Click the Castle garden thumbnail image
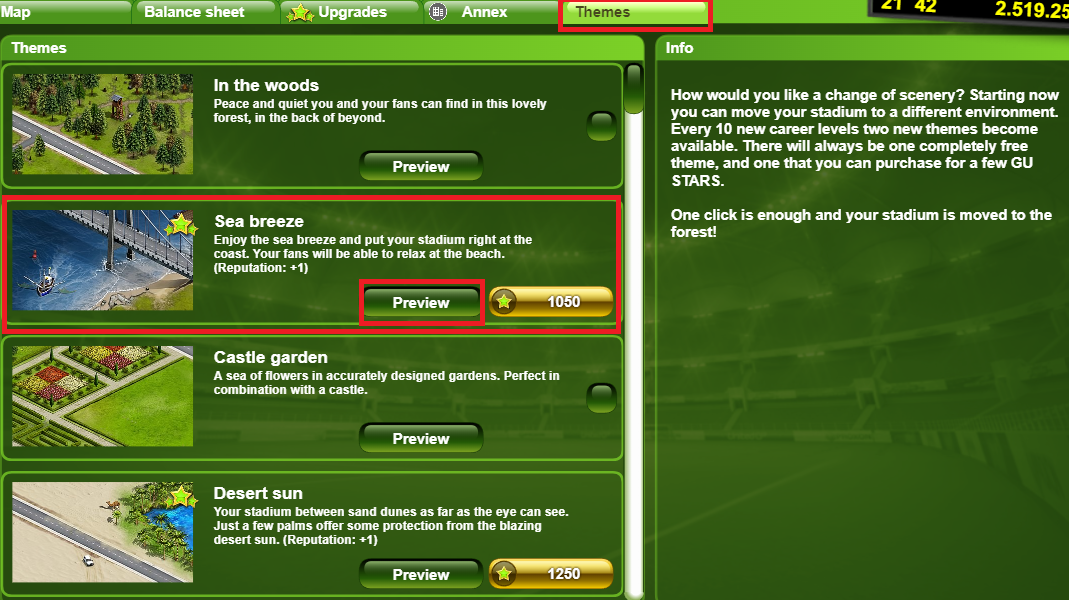Image resolution: width=1069 pixels, height=600 pixels. point(102,396)
